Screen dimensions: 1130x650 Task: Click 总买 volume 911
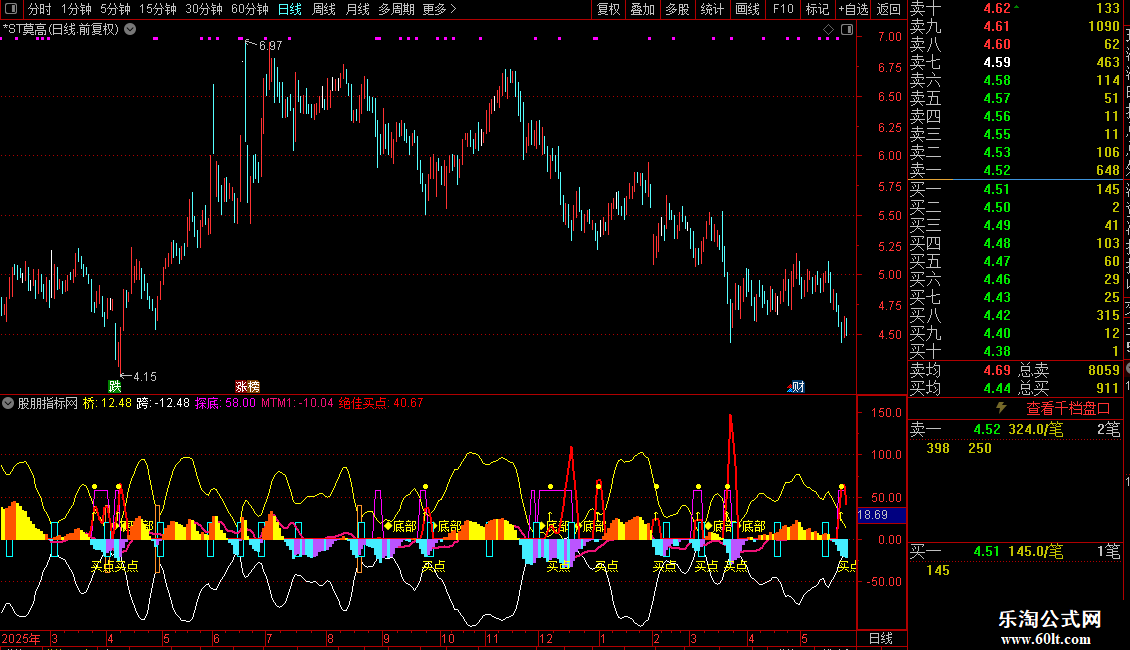[x=1108, y=388]
